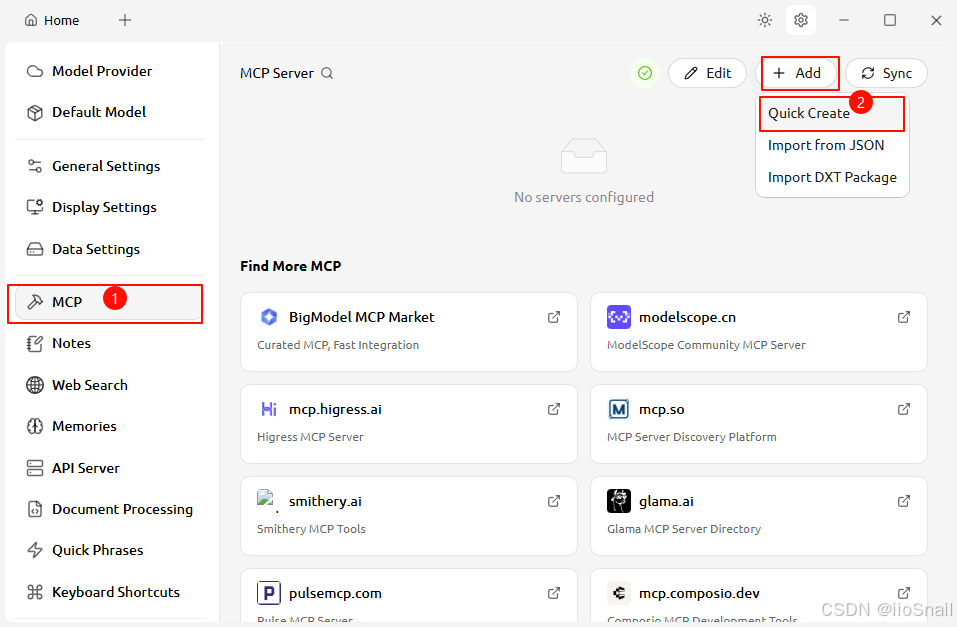Click the pulsemcp P logo icon
This screenshot has height=627, width=957.
pyautogui.click(x=269, y=593)
